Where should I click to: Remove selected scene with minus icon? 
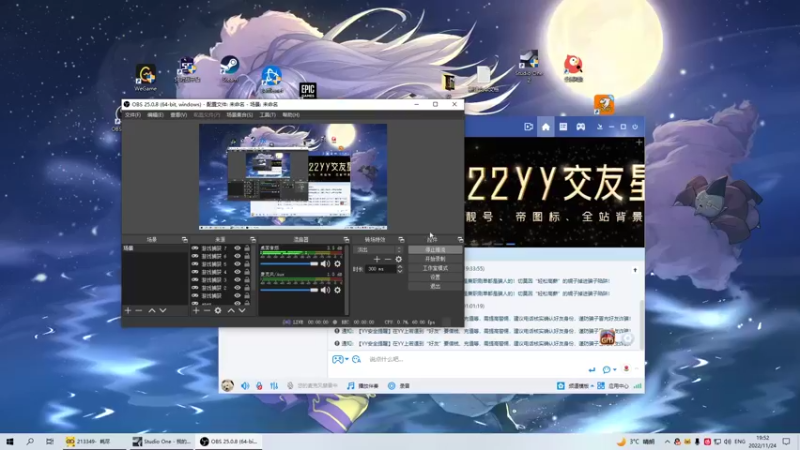coord(139,310)
